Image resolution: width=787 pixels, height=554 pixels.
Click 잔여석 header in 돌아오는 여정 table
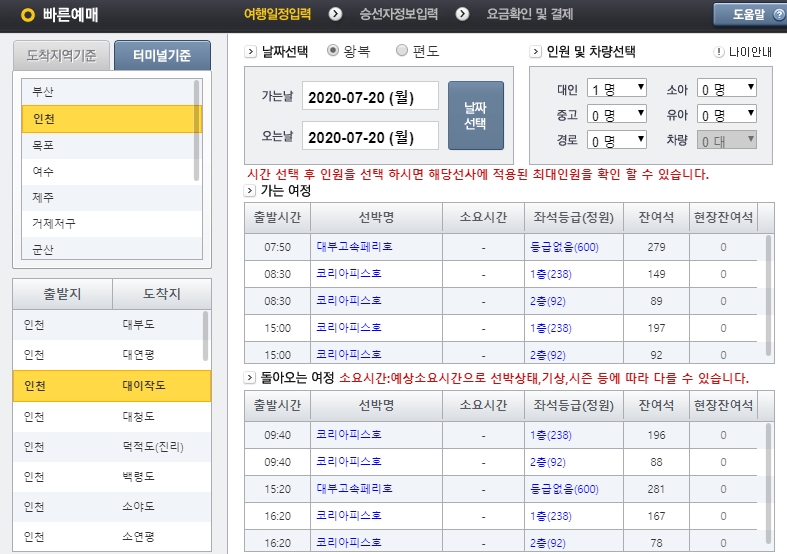pos(656,405)
